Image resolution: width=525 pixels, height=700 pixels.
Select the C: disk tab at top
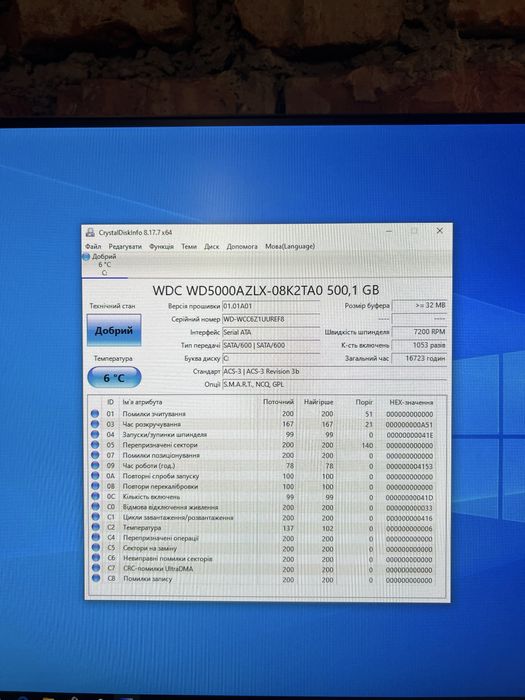pyautogui.click(x=104, y=265)
